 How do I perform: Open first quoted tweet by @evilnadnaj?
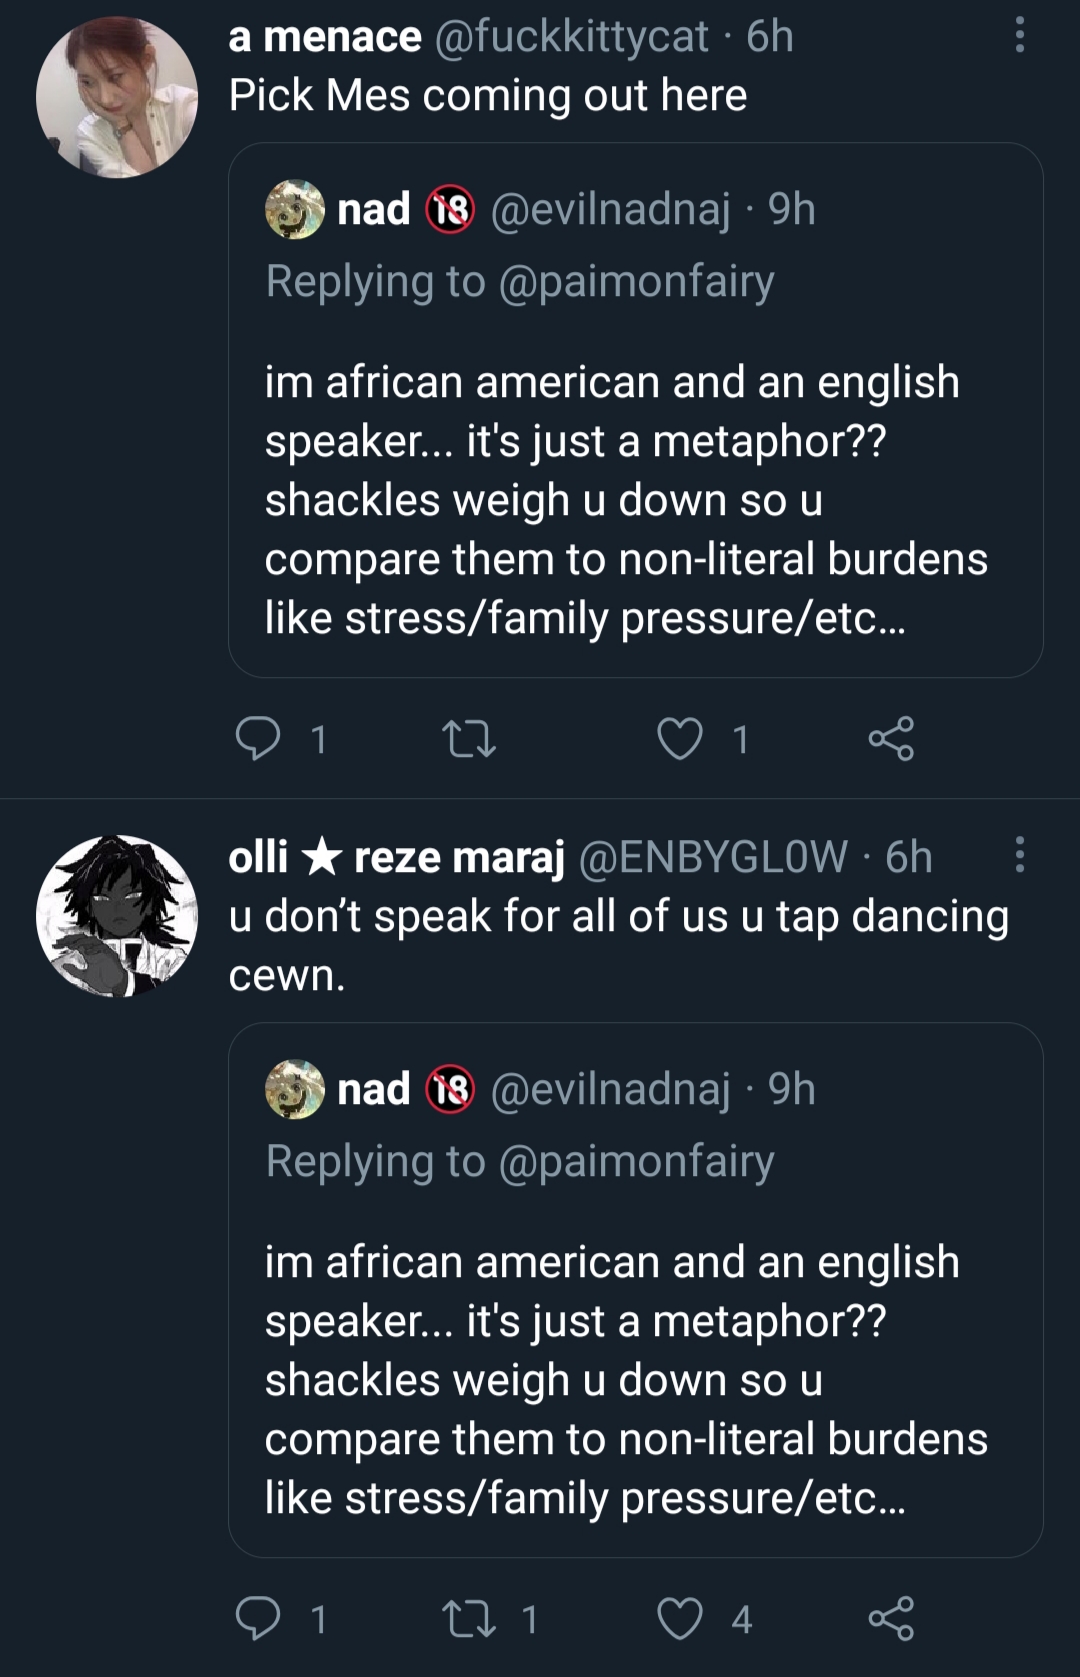(636, 410)
